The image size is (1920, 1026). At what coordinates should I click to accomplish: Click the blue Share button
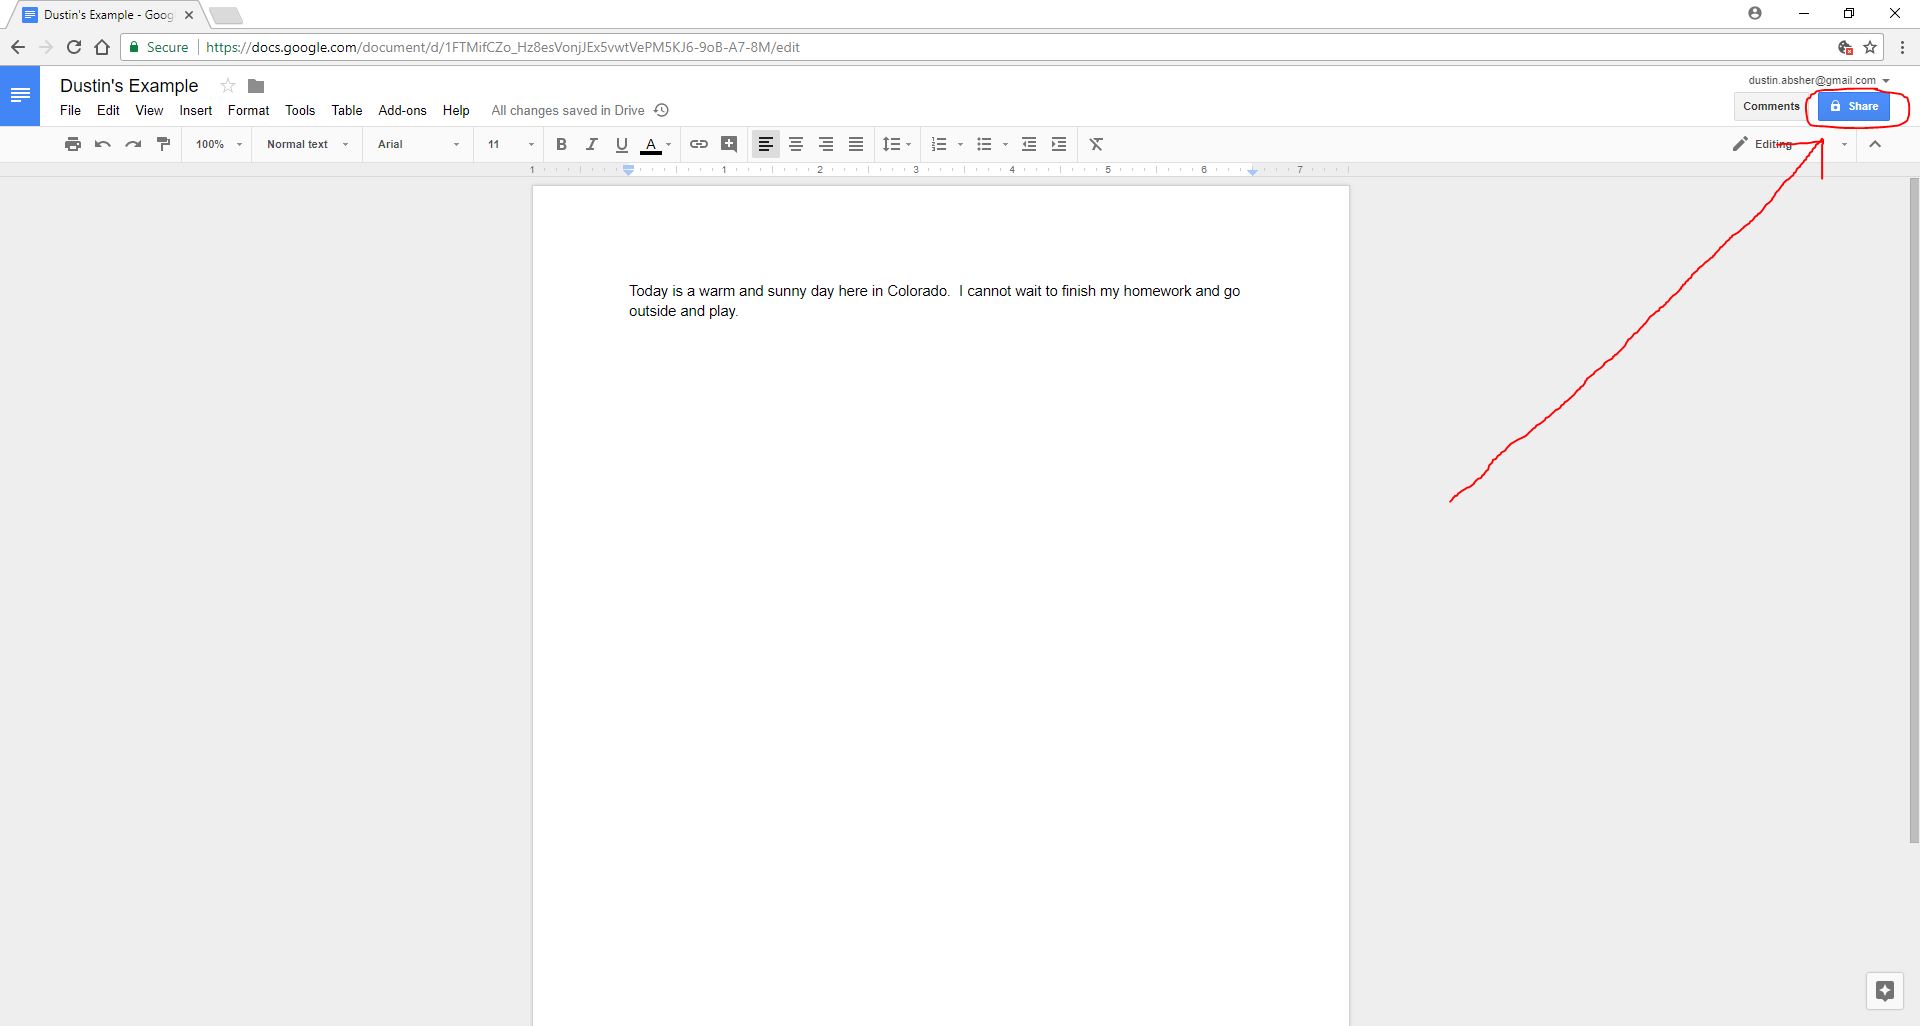(1854, 106)
